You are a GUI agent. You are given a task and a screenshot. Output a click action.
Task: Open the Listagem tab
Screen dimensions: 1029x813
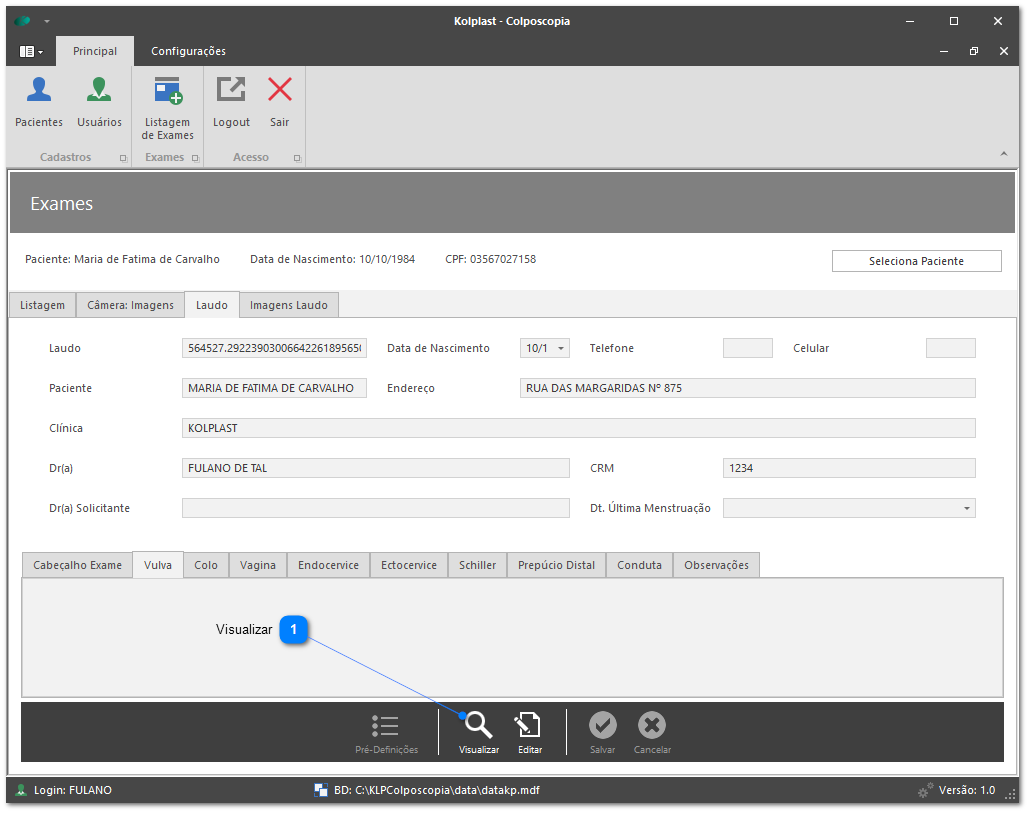pos(43,305)
